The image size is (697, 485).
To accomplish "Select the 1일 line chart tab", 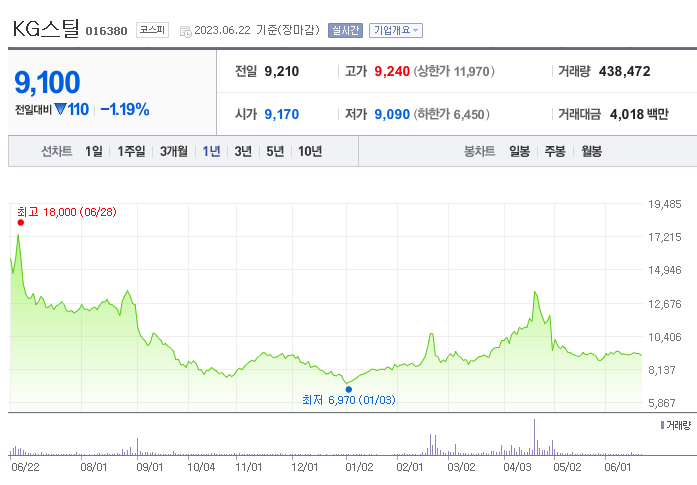I will point(93,151).
